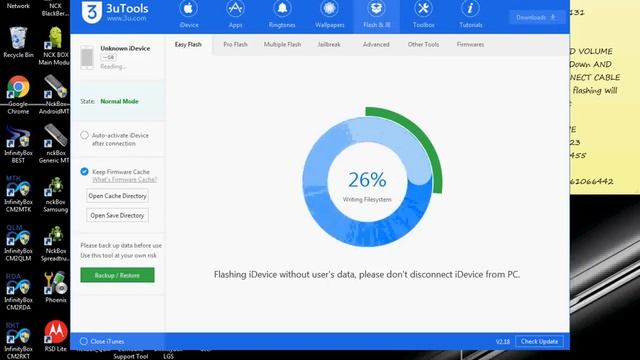Image resolution: width=640 pixels, height=360 pixels.
Task: Open the nckBox Samsung desktop icon
Action: pos(55,193)
